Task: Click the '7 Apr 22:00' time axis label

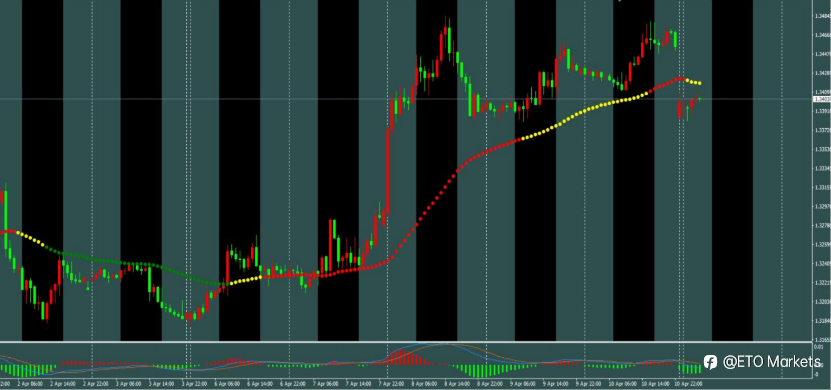Action: pyautogui.click(x=391, y=384)
